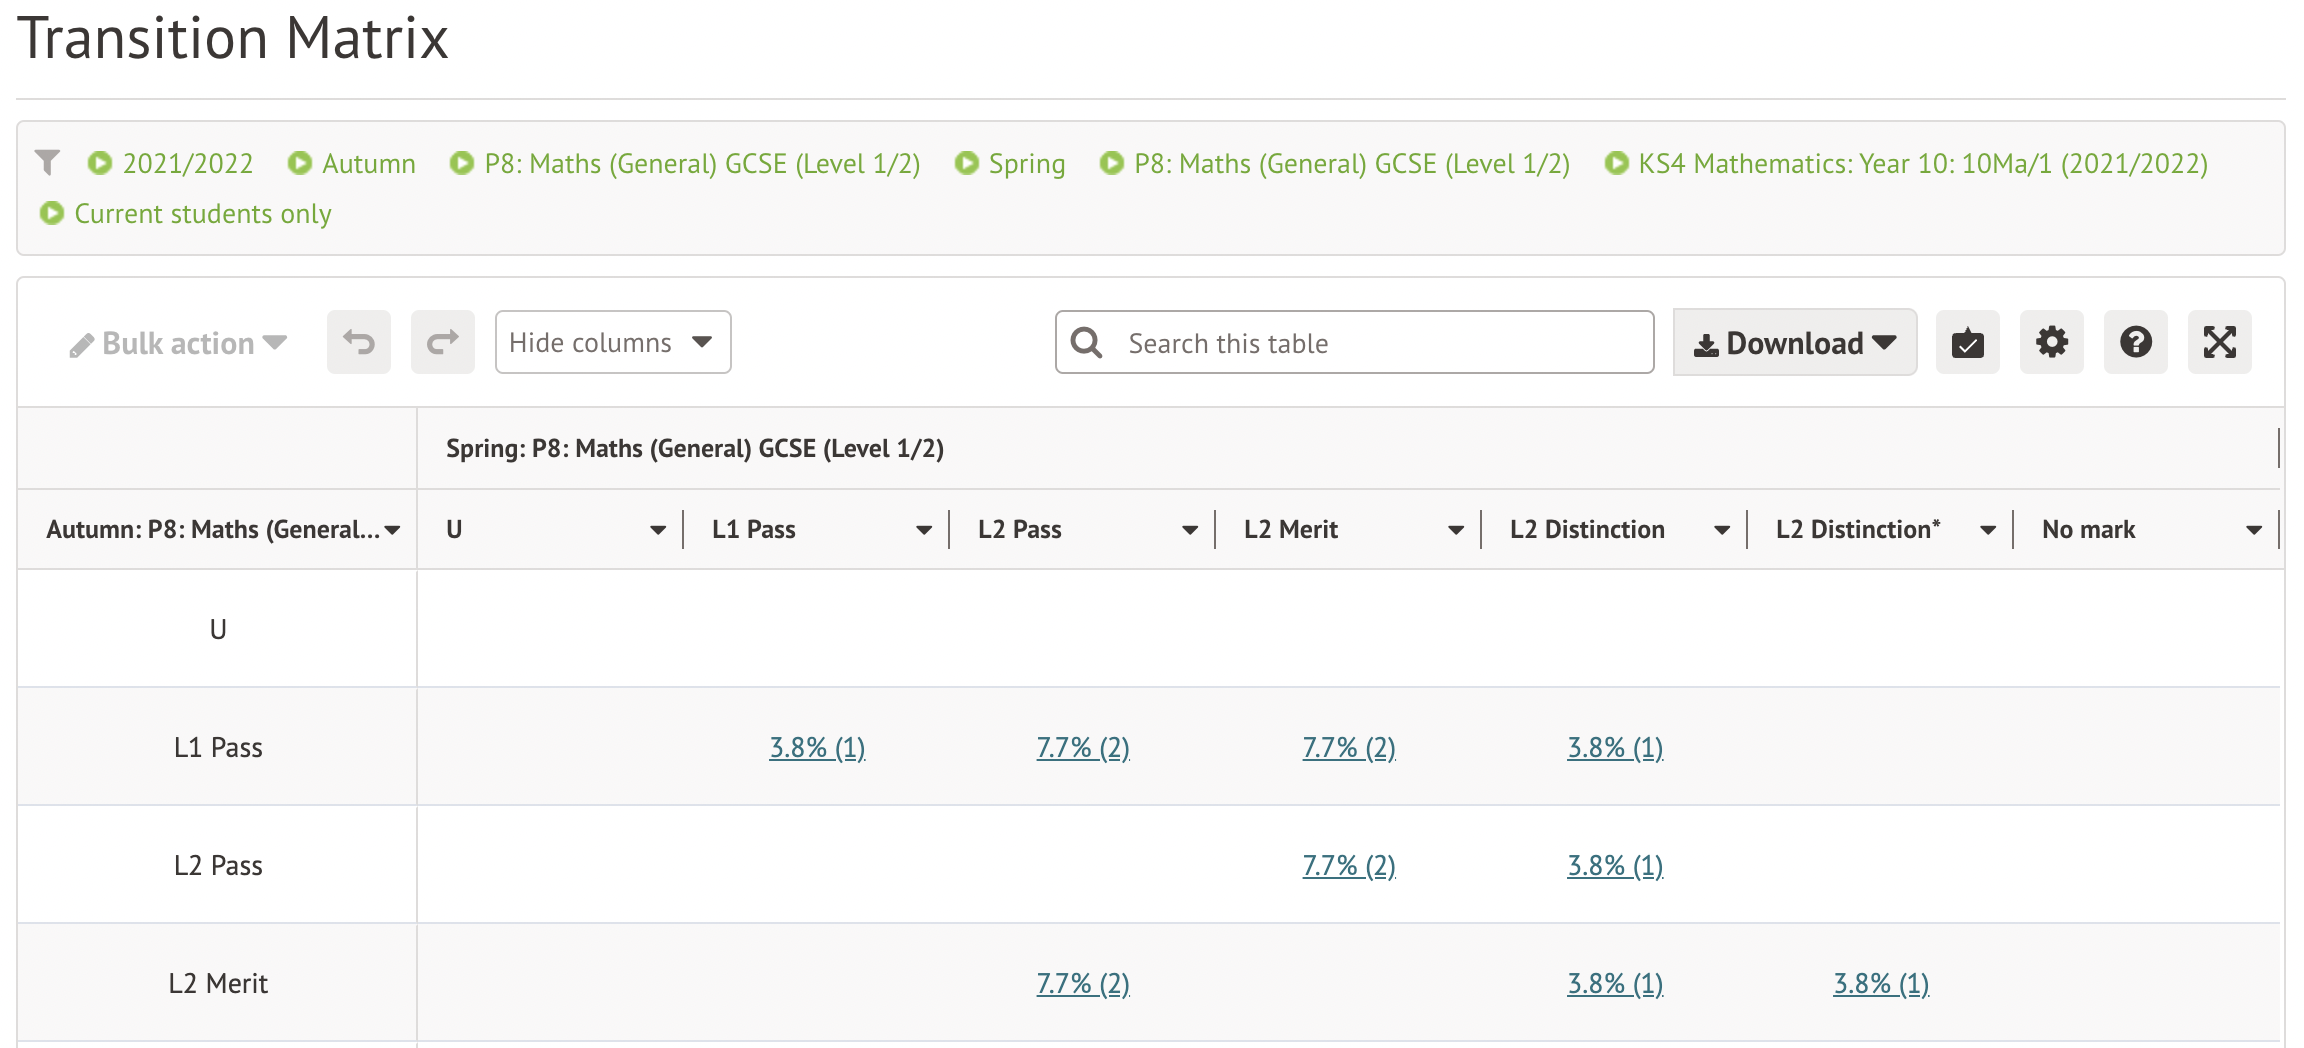Open table settings gear icon
Image resolution: width=2304 pixels, height=1048 pixels.
[x=2051, y=343]
